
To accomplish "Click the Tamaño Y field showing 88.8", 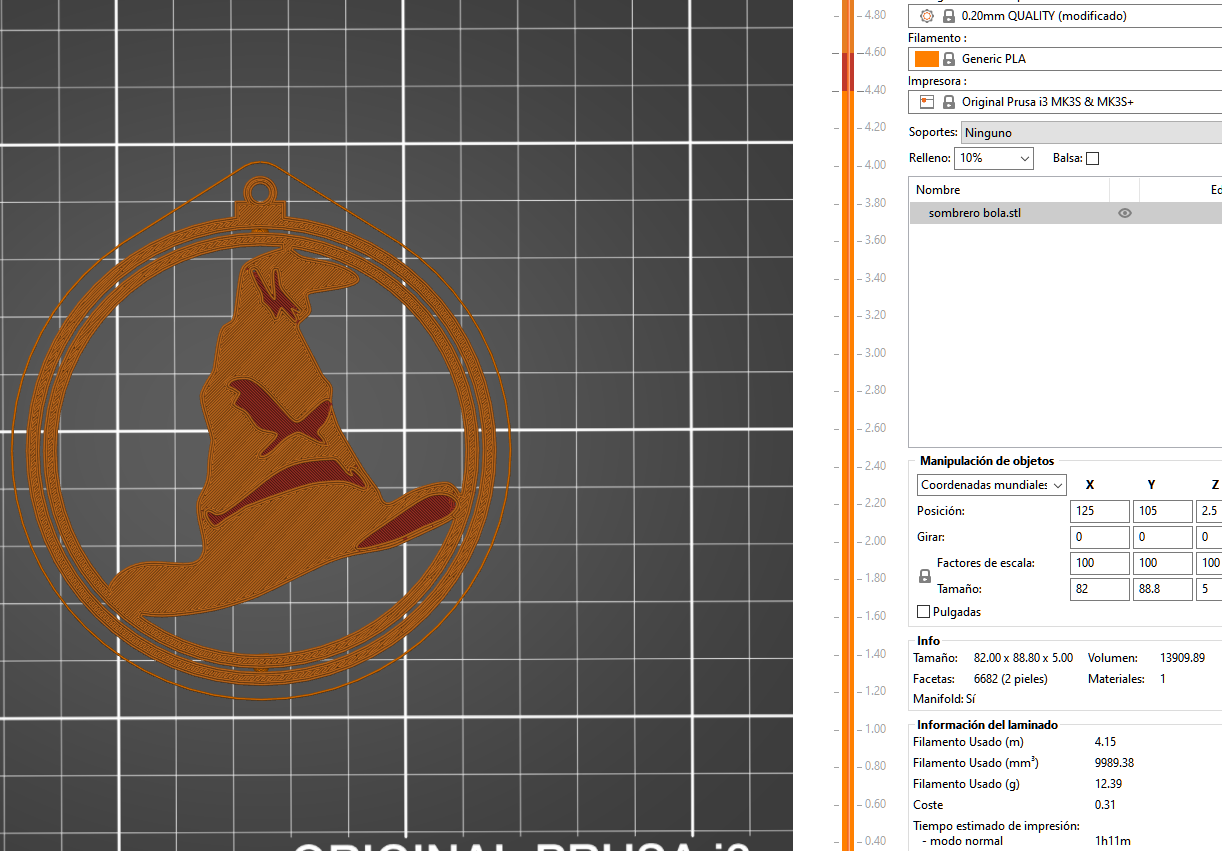I will pos(1162,589).
